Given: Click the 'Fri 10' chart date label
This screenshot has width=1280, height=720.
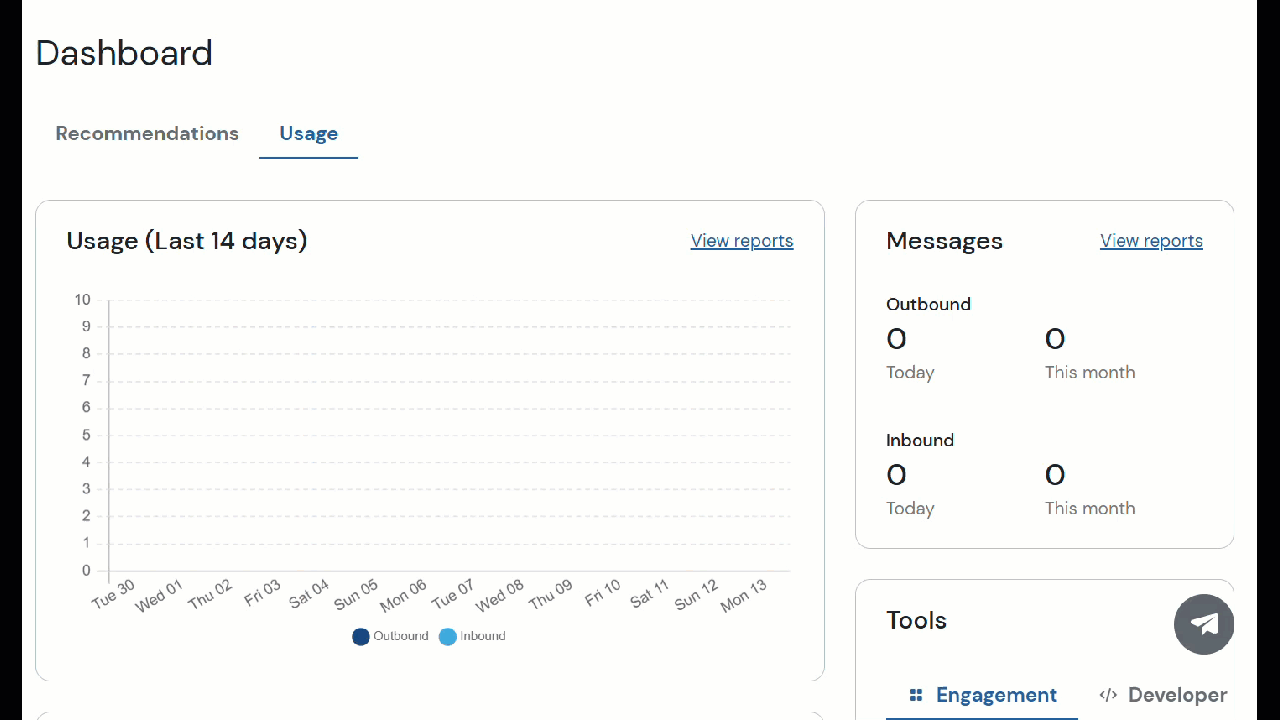Looking at the screenshot, I should tap(603, 592).
